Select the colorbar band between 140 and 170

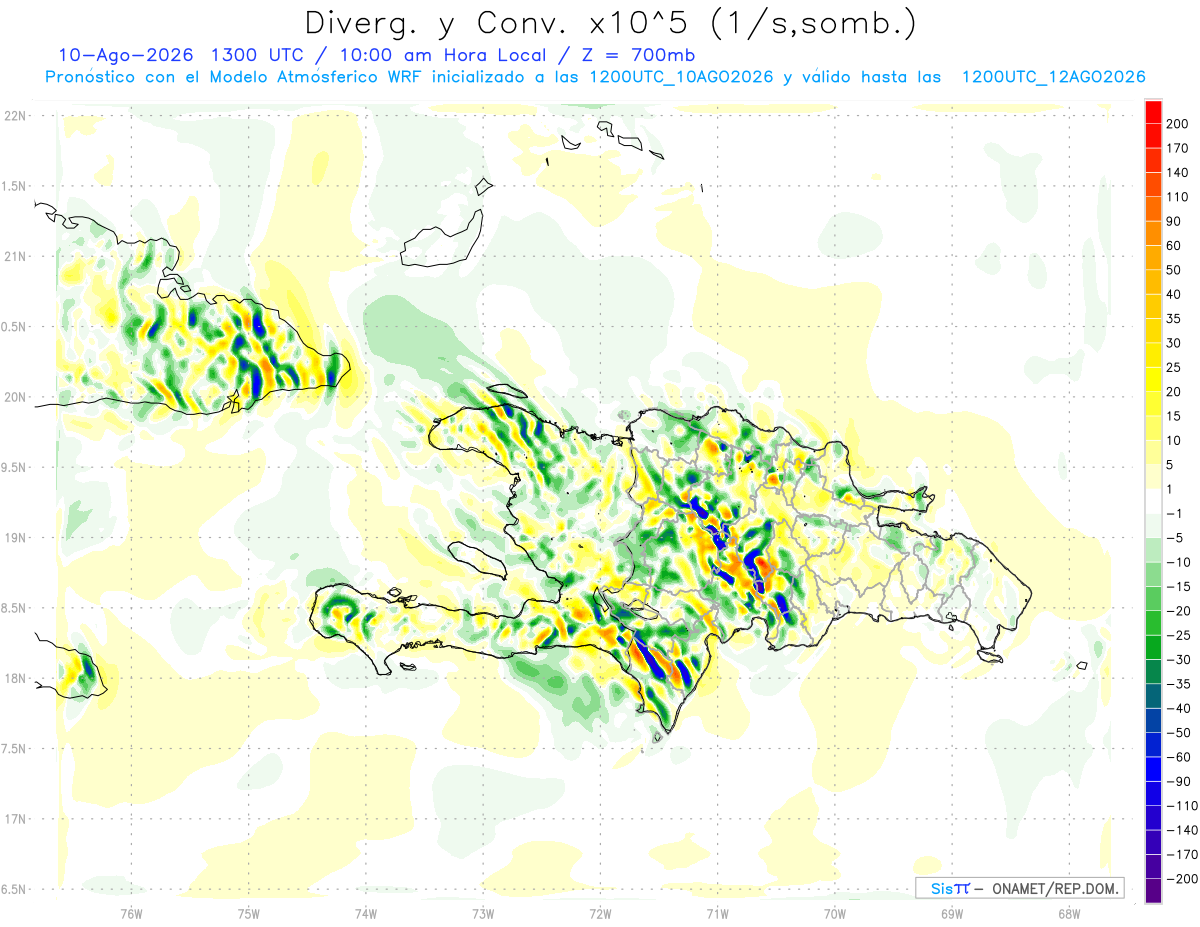click(1153, 161)
